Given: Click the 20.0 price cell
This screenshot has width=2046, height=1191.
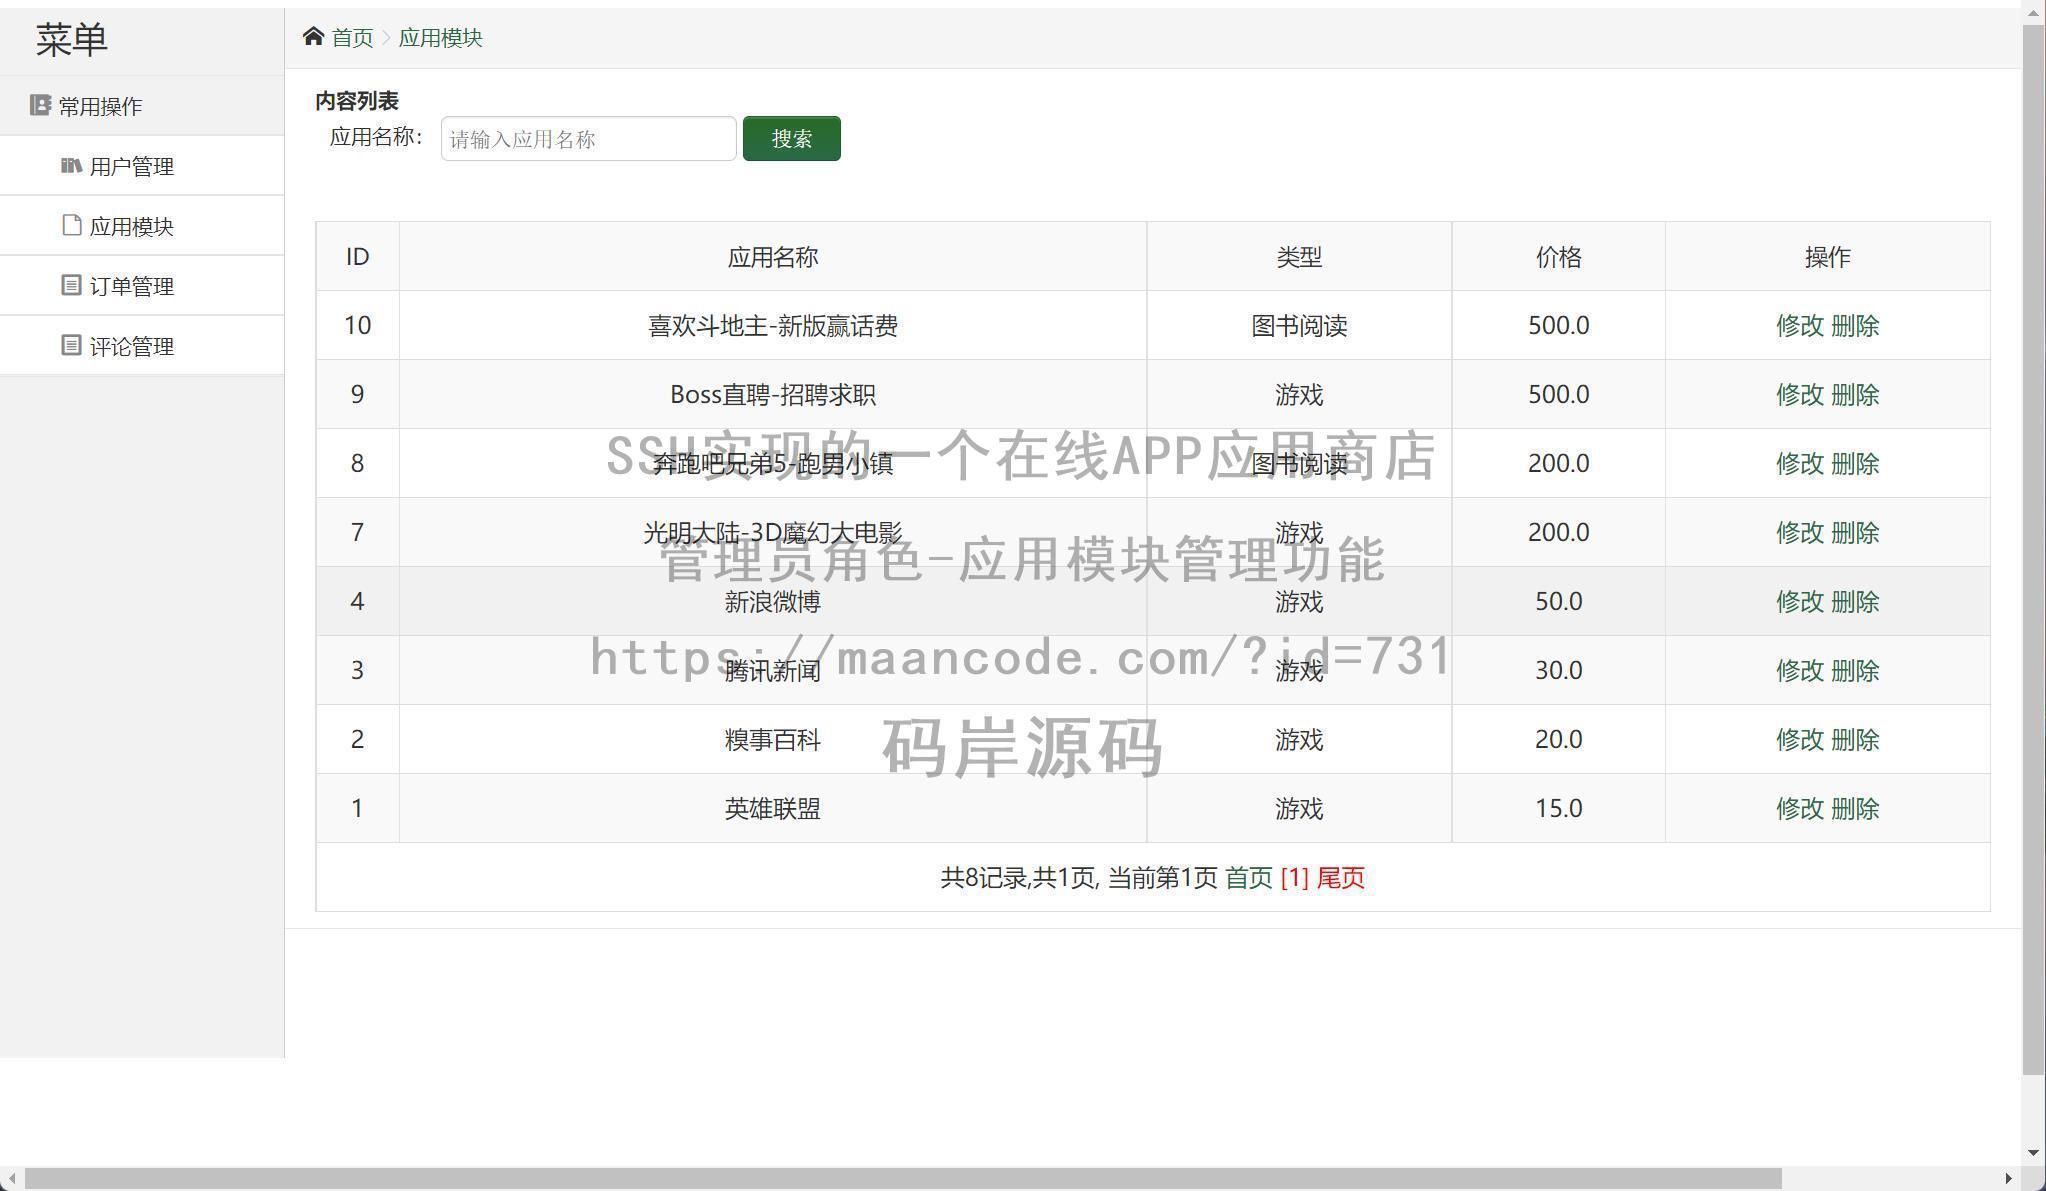Looking at the screenshot, I should [x=1558, y=740].
